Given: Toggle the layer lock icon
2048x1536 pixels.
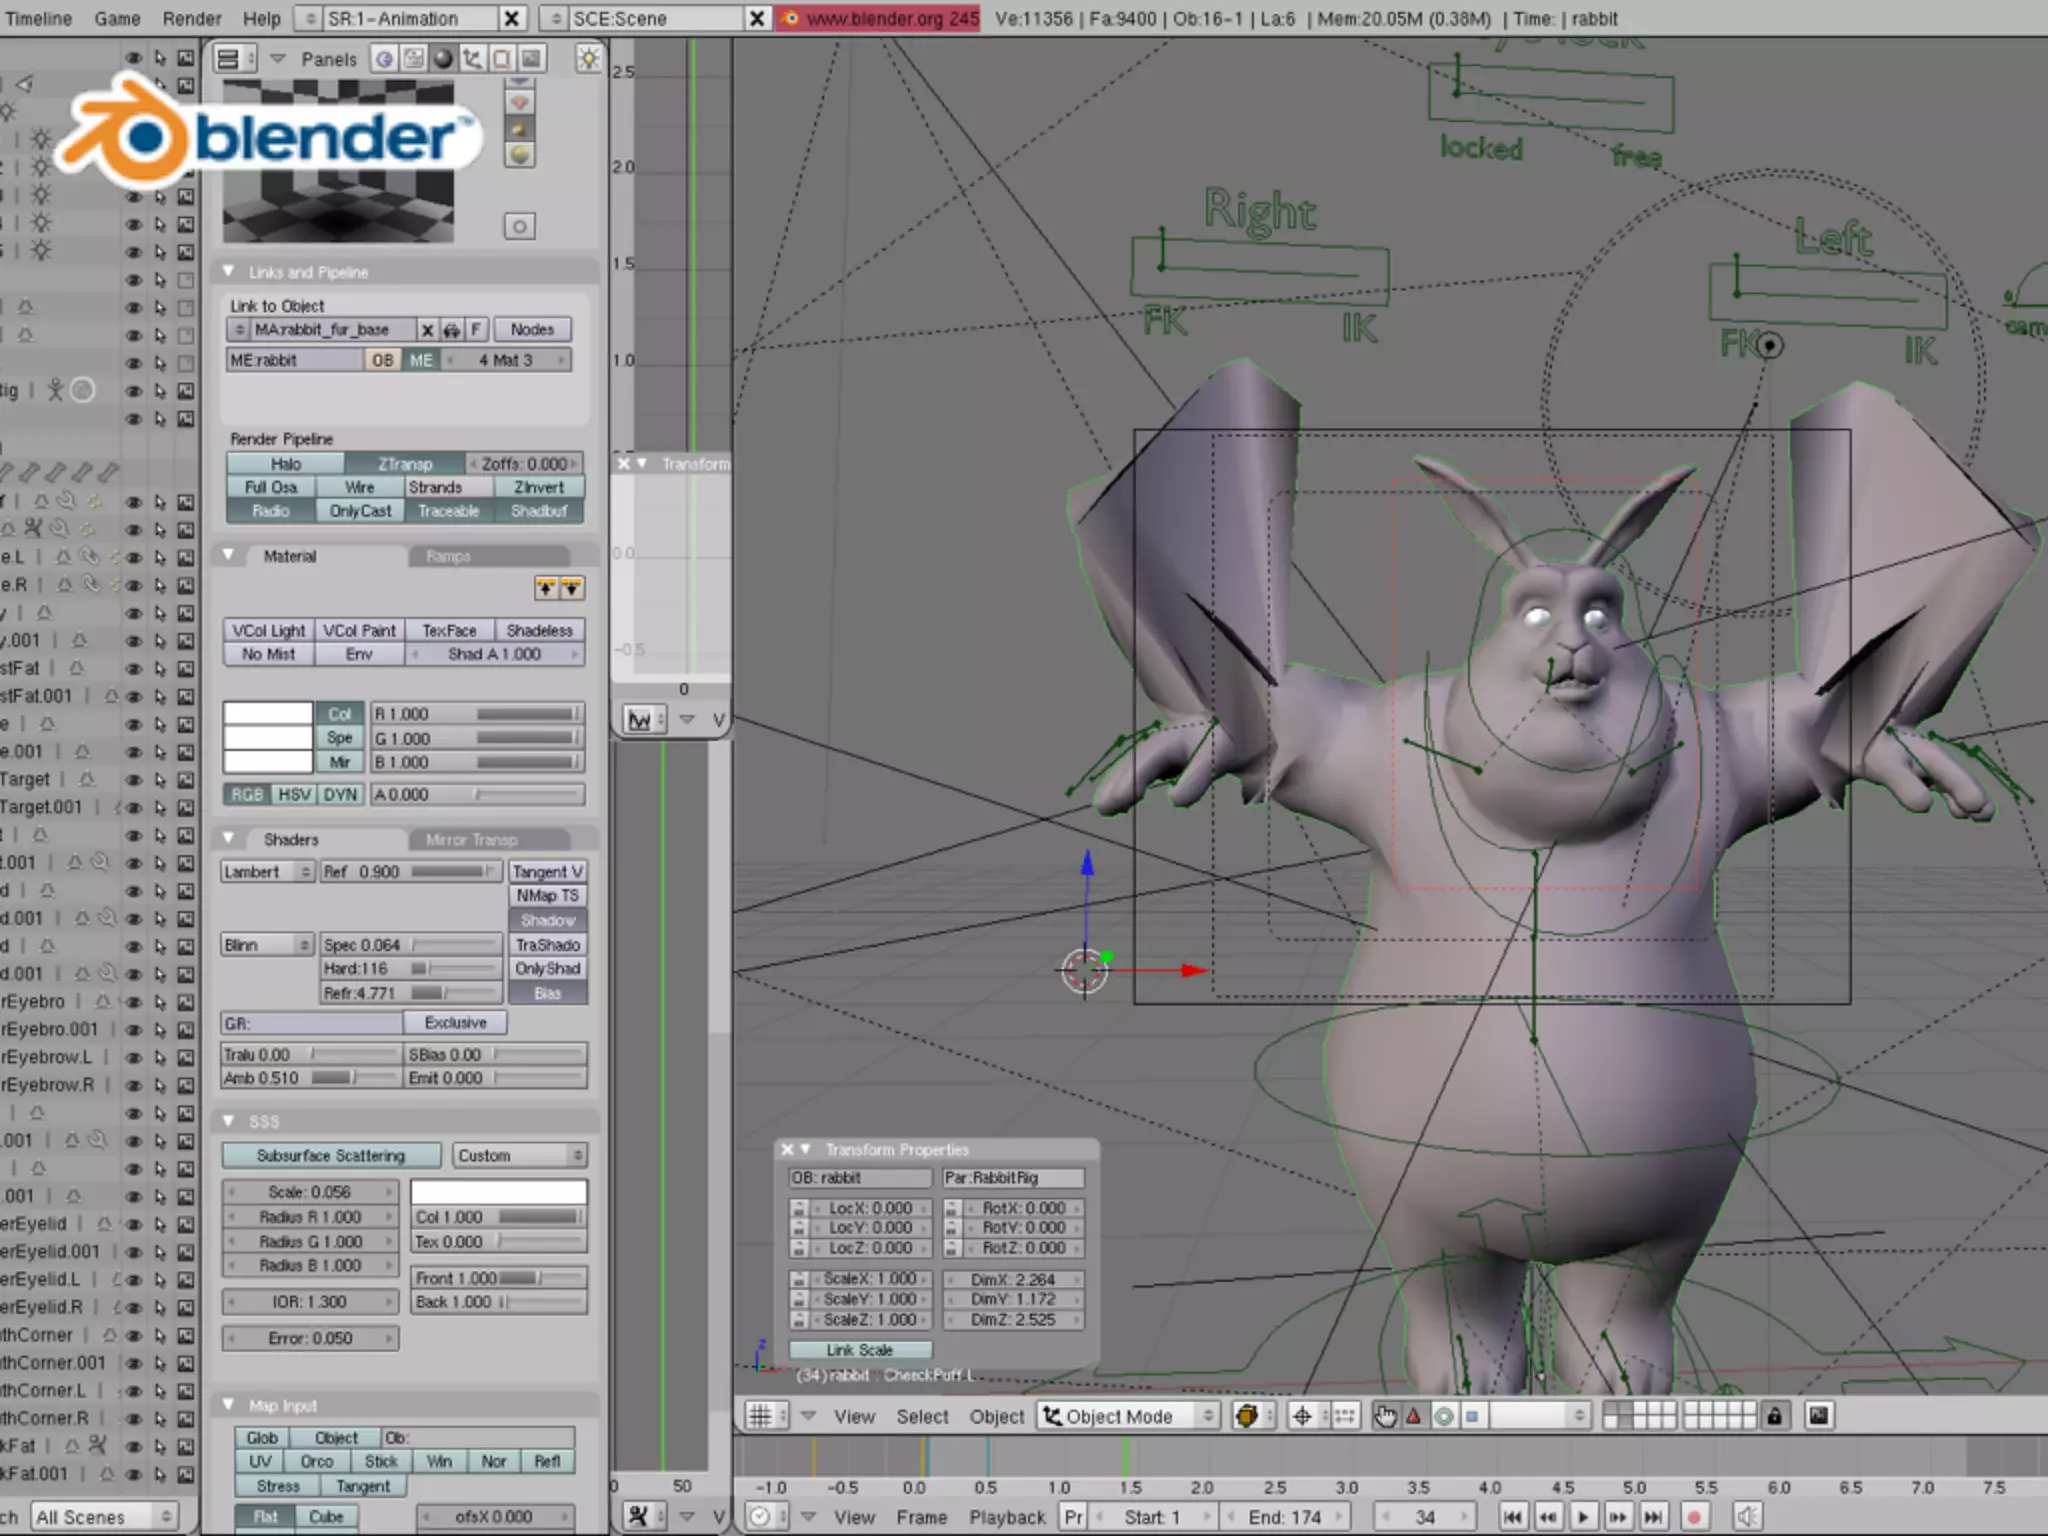Looking at the screenshot, I should (1774, 1416).
